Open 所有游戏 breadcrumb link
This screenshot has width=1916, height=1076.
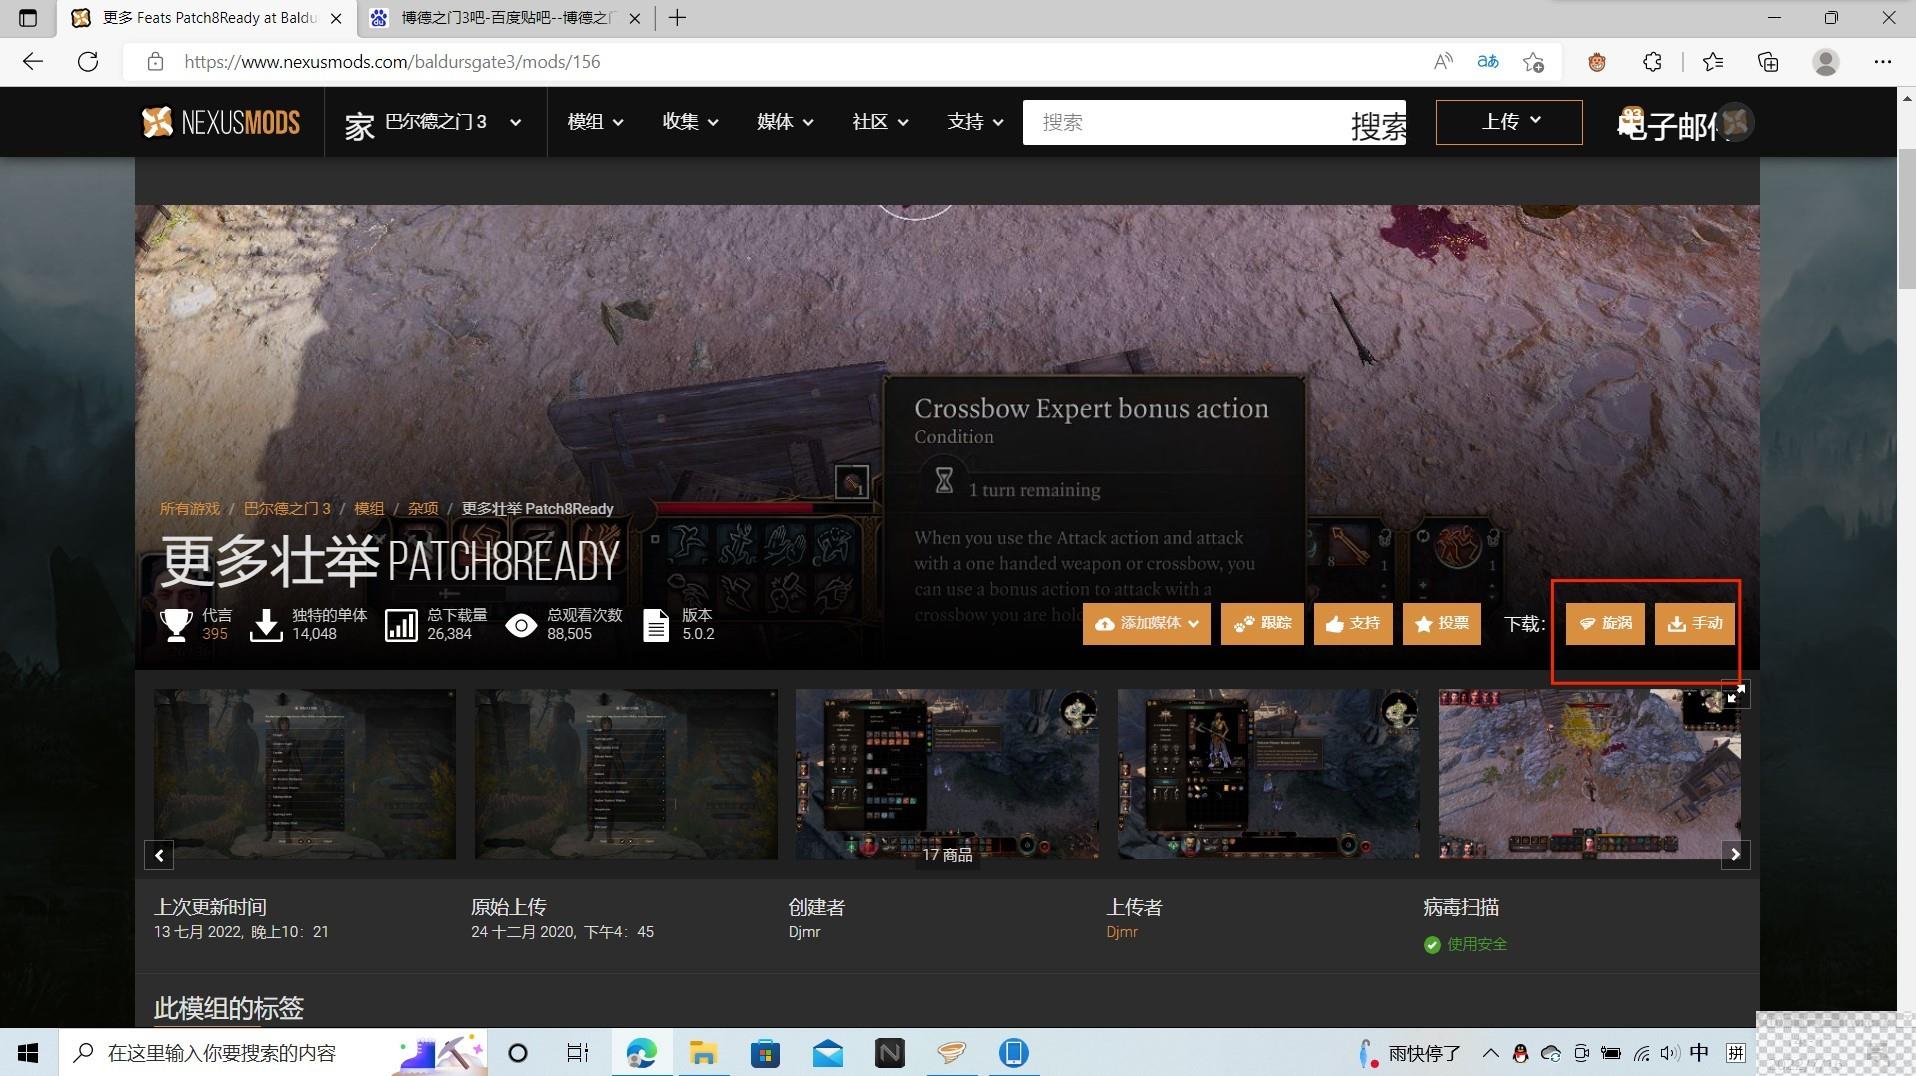[x=190, y=508]
